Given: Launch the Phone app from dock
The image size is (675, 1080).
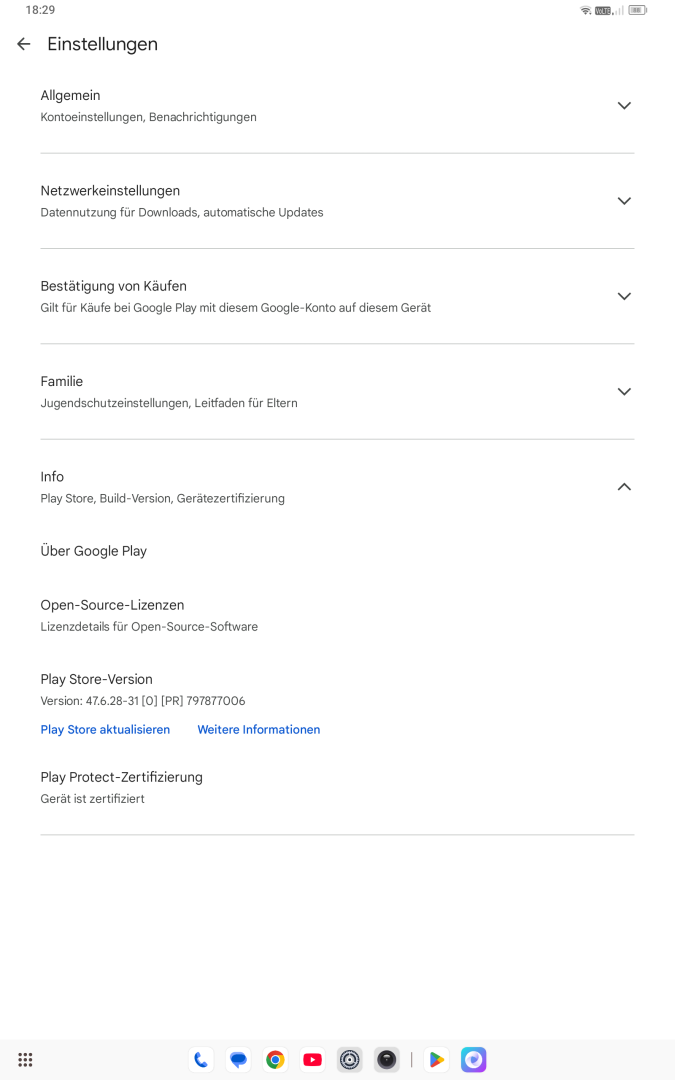Looking at the screenshot, I should click(x=201, y=1059).
